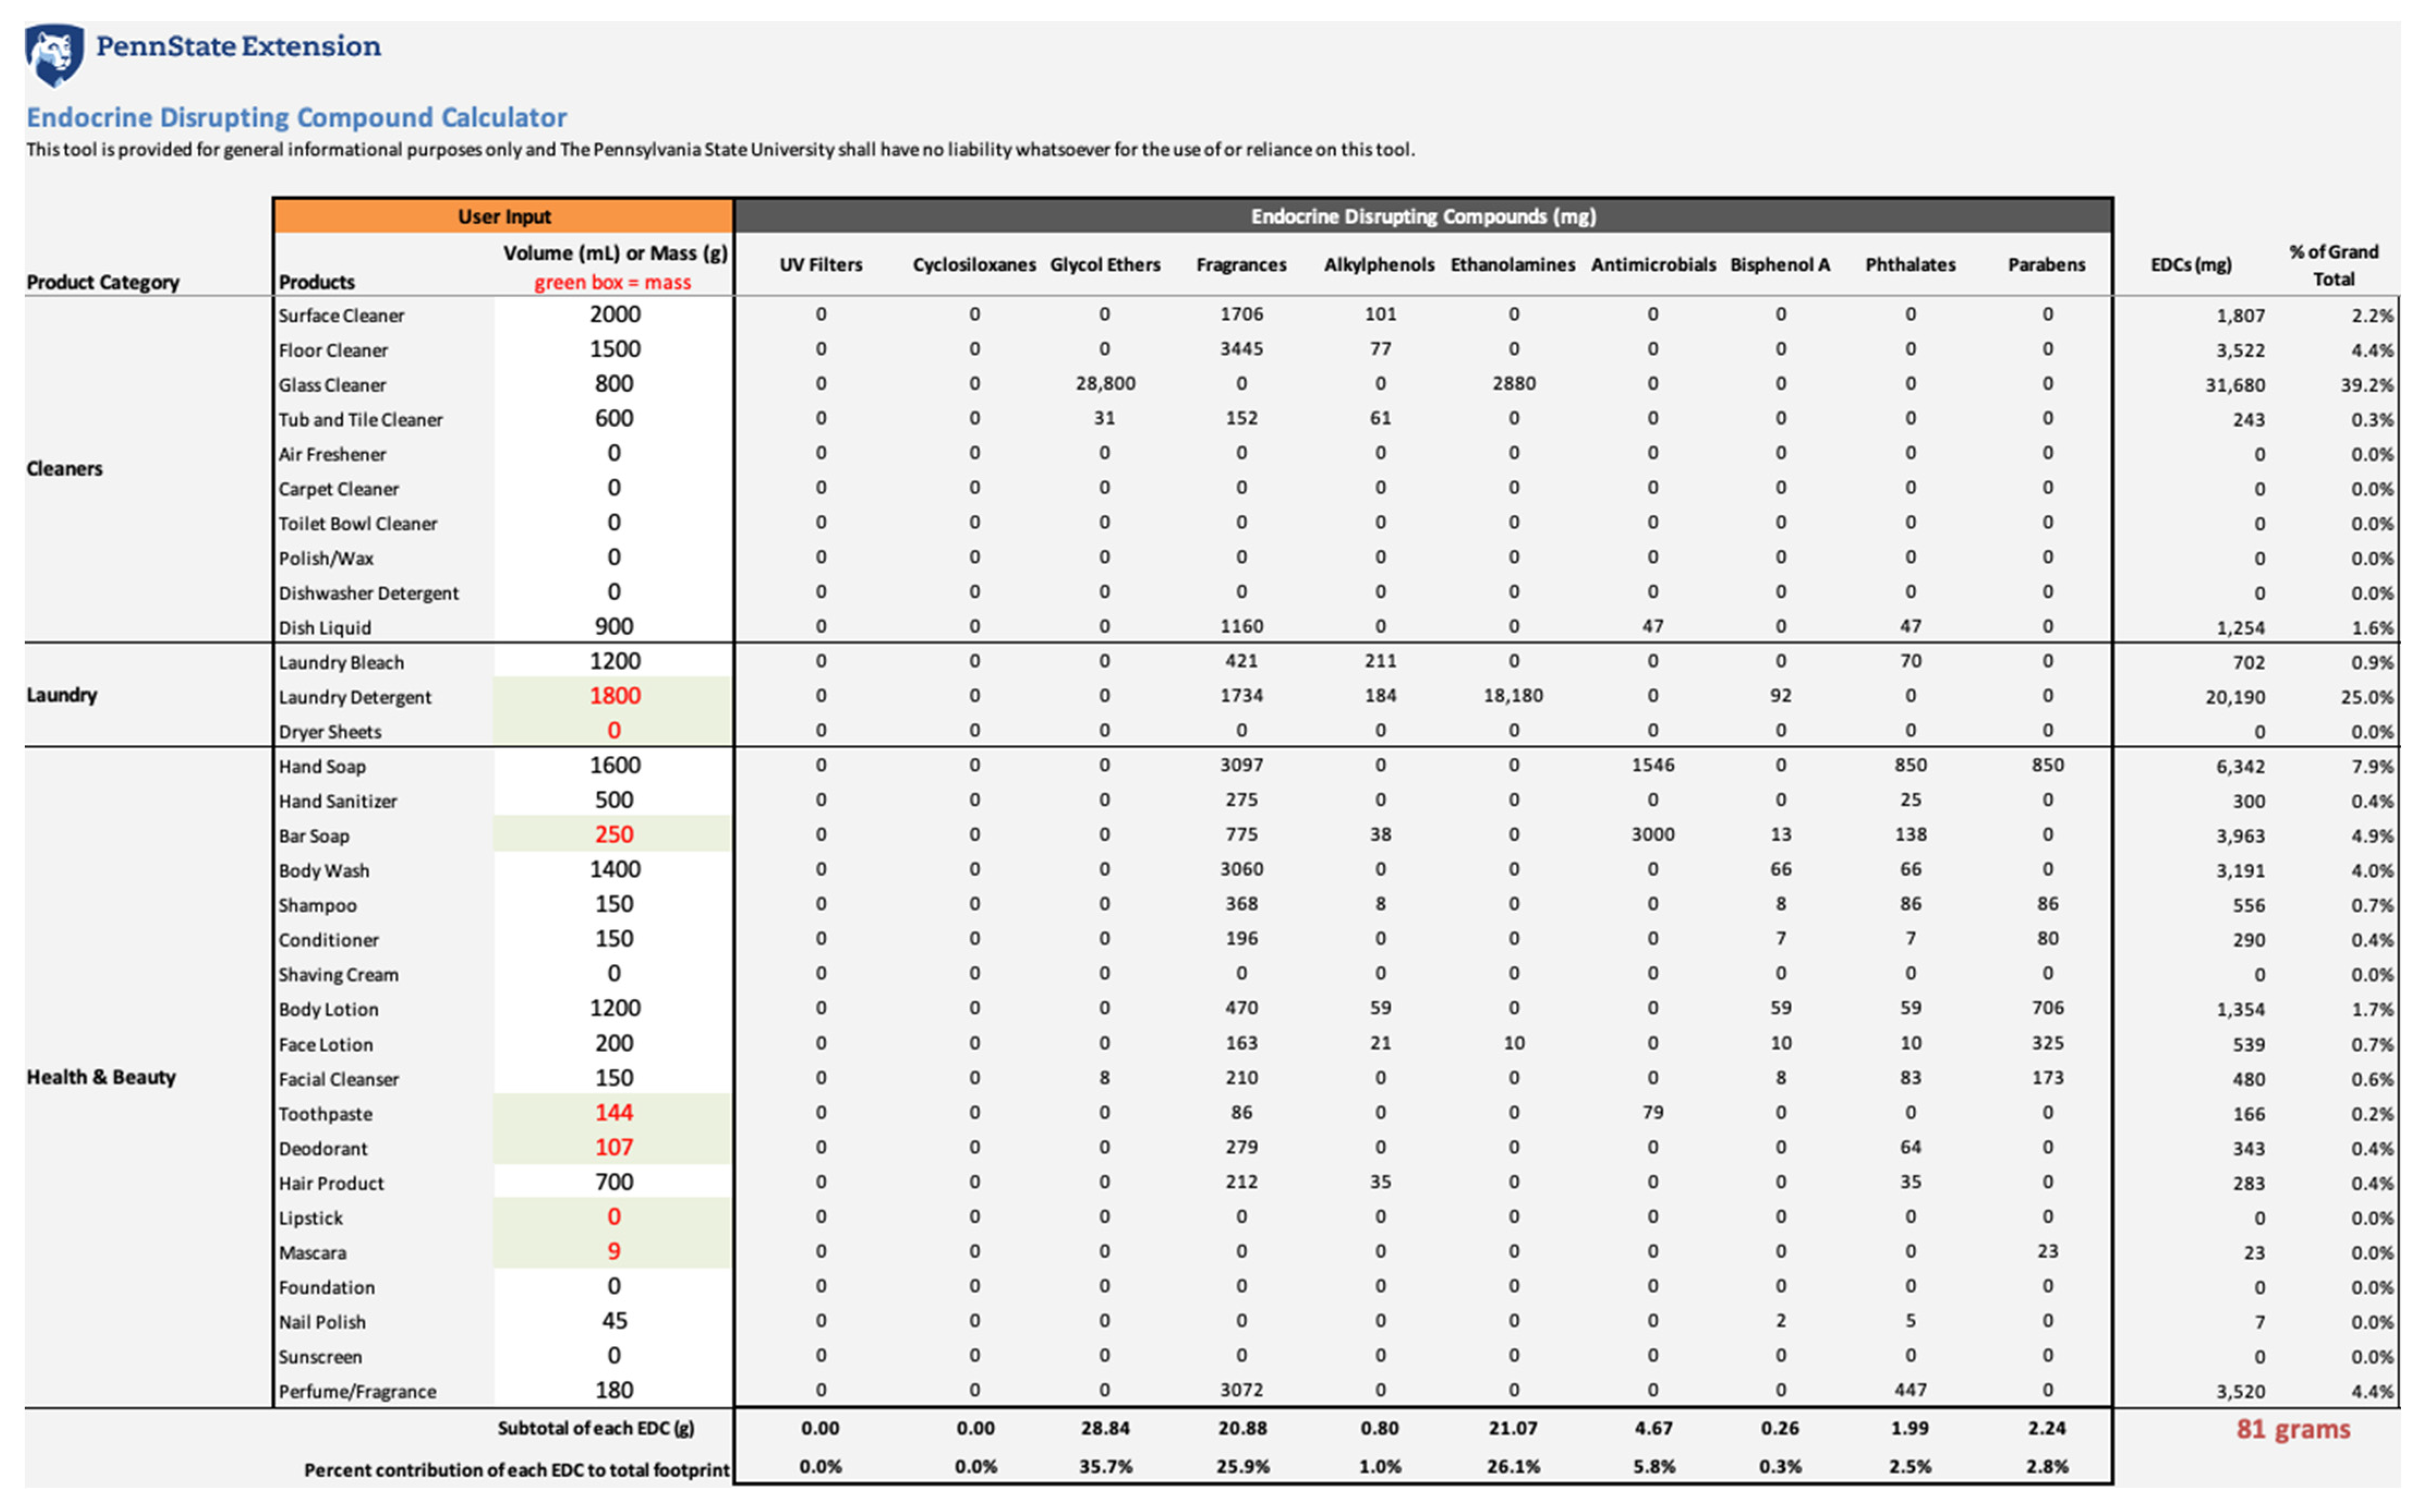Select the Mascara mass input cell
The height and width of the screenshot is (1512, 2422).
coord(614,1252)
